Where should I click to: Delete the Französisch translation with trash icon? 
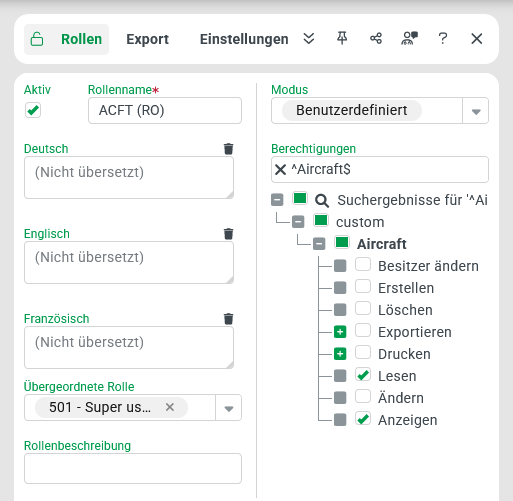click(x=229, y=319)
